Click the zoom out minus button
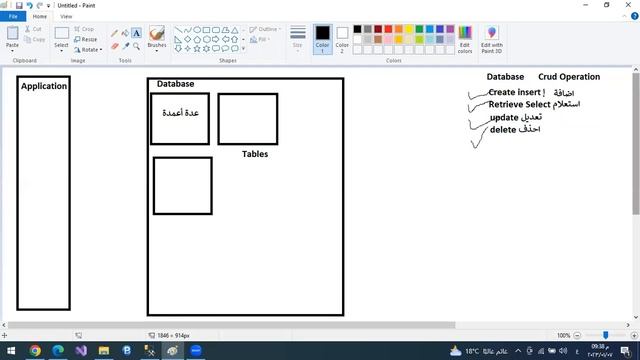This screenshot has width=640, height=360. point(577,335)
